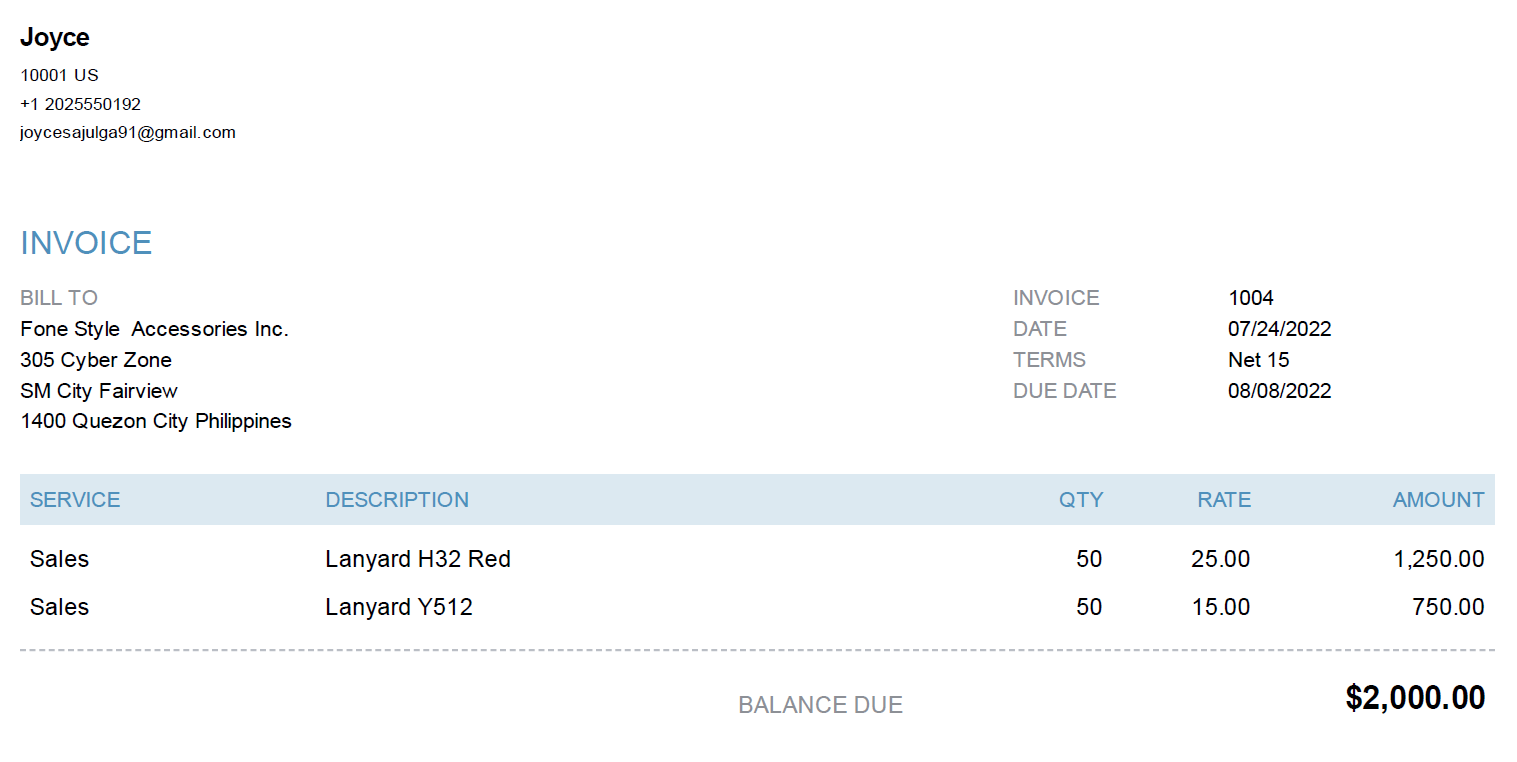The image size is (1517, 762).
Task: Click the DESCRIPTION column header
Action: [397, 500]
